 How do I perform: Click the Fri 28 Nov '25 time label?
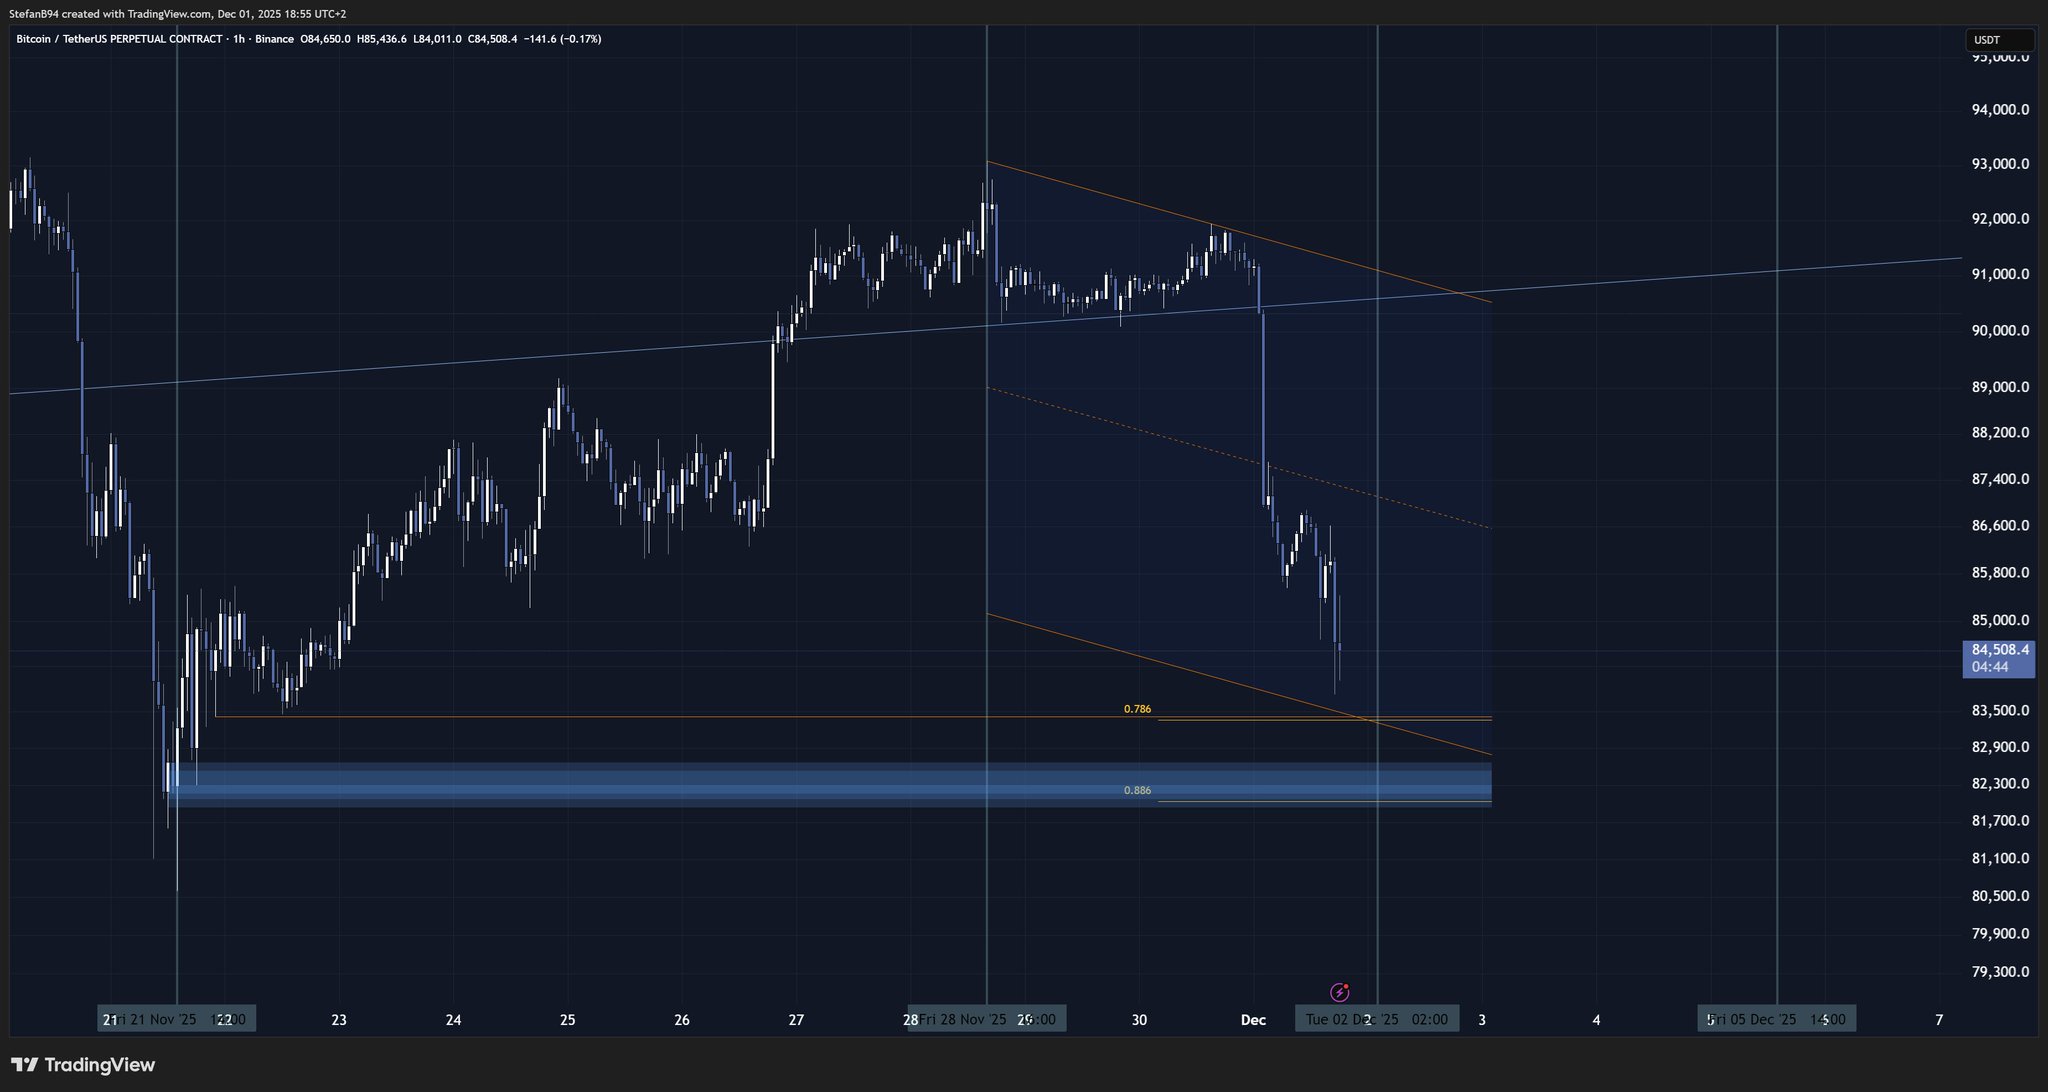pos(986,1019)
